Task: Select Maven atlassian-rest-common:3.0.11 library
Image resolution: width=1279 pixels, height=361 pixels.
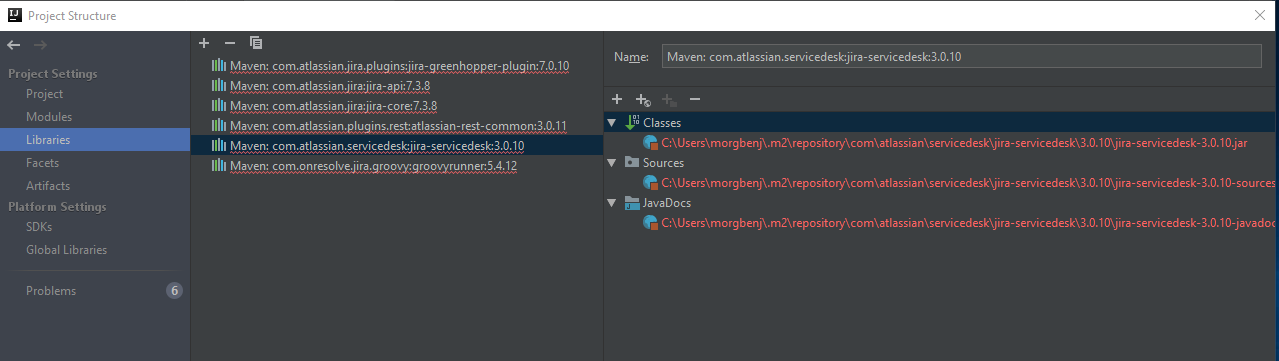Action: point(398,126)
